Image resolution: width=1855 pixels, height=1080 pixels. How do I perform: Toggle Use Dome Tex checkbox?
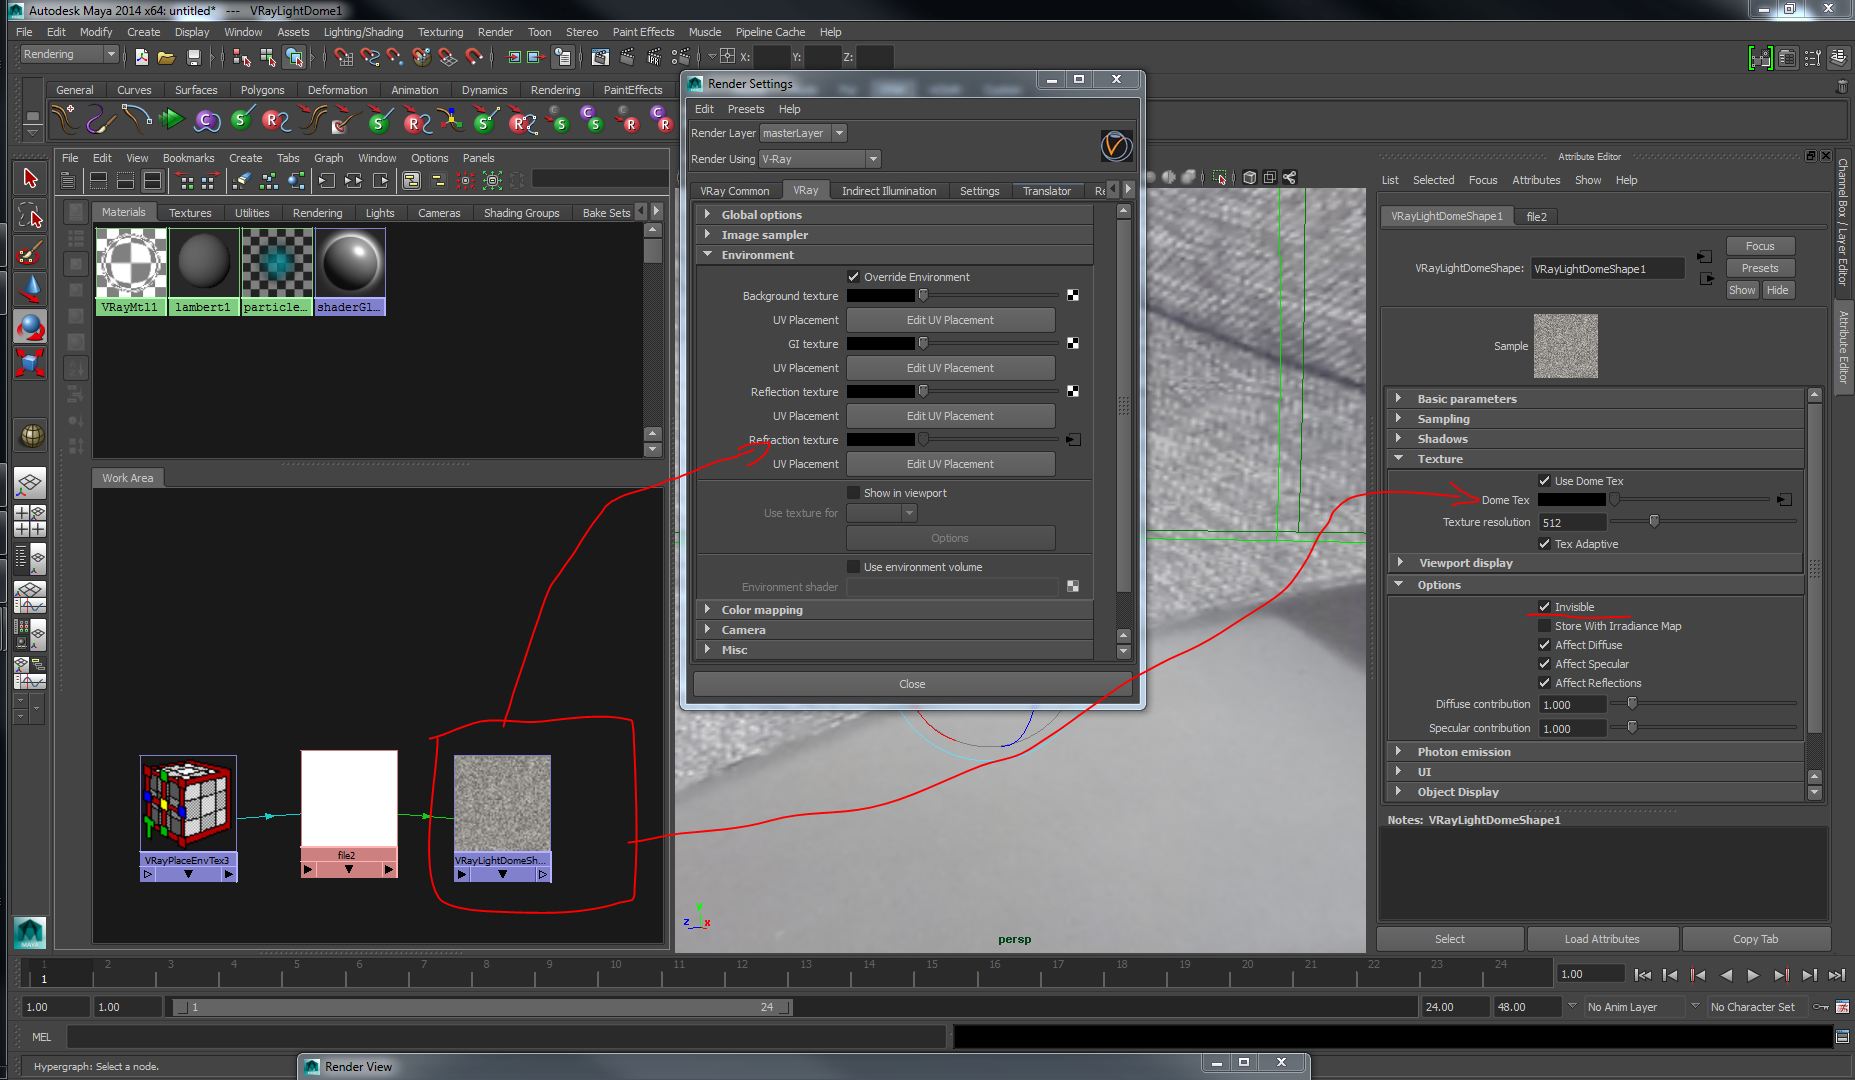pos(1544,481)
